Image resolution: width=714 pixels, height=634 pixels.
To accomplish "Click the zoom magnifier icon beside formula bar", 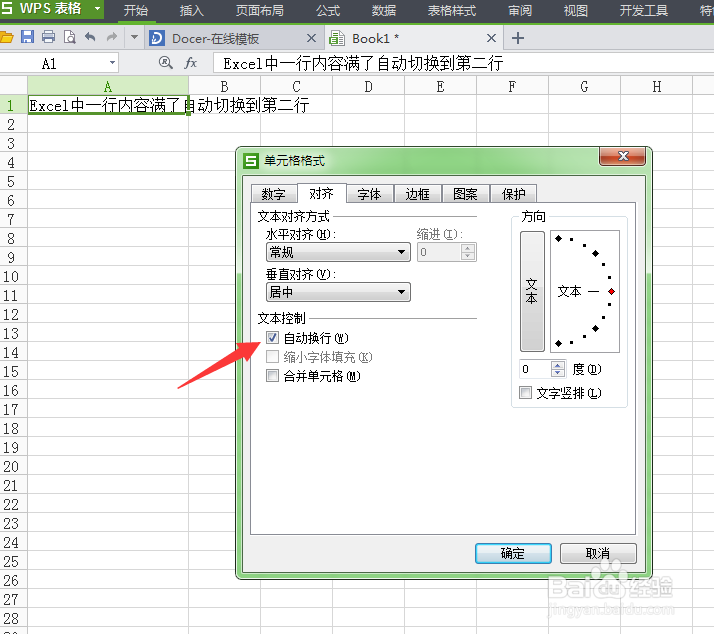I will [x=165, y=62].
